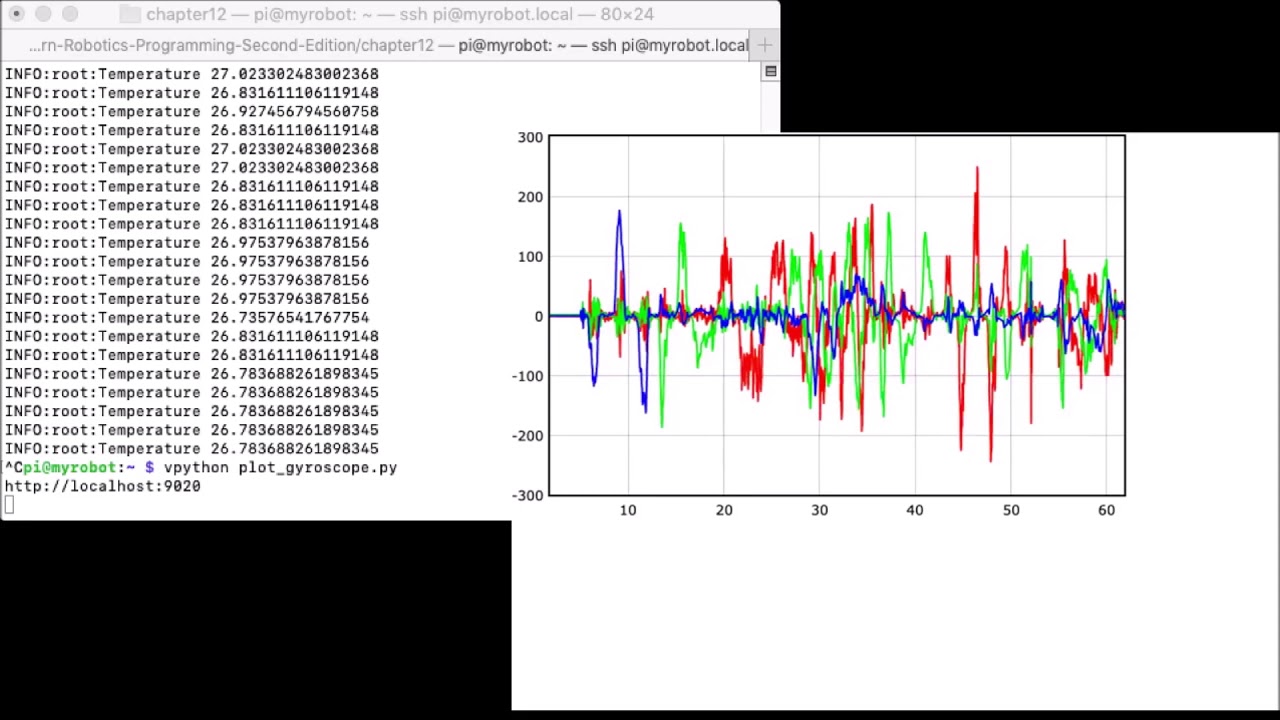This screenshot has height=720, width=1280.
Task: Open a new terminal tab with plus button
Action: [x=765, y=45]
